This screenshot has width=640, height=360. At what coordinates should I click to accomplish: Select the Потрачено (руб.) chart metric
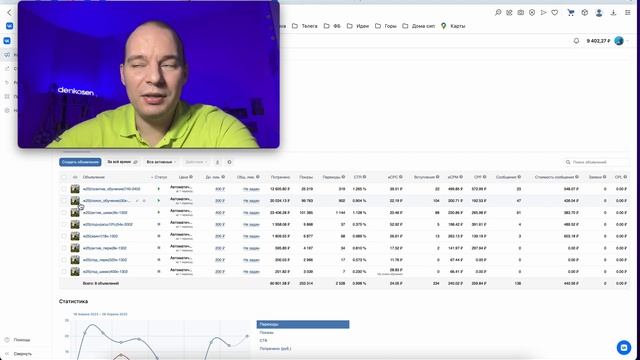[x=275, y=349]
